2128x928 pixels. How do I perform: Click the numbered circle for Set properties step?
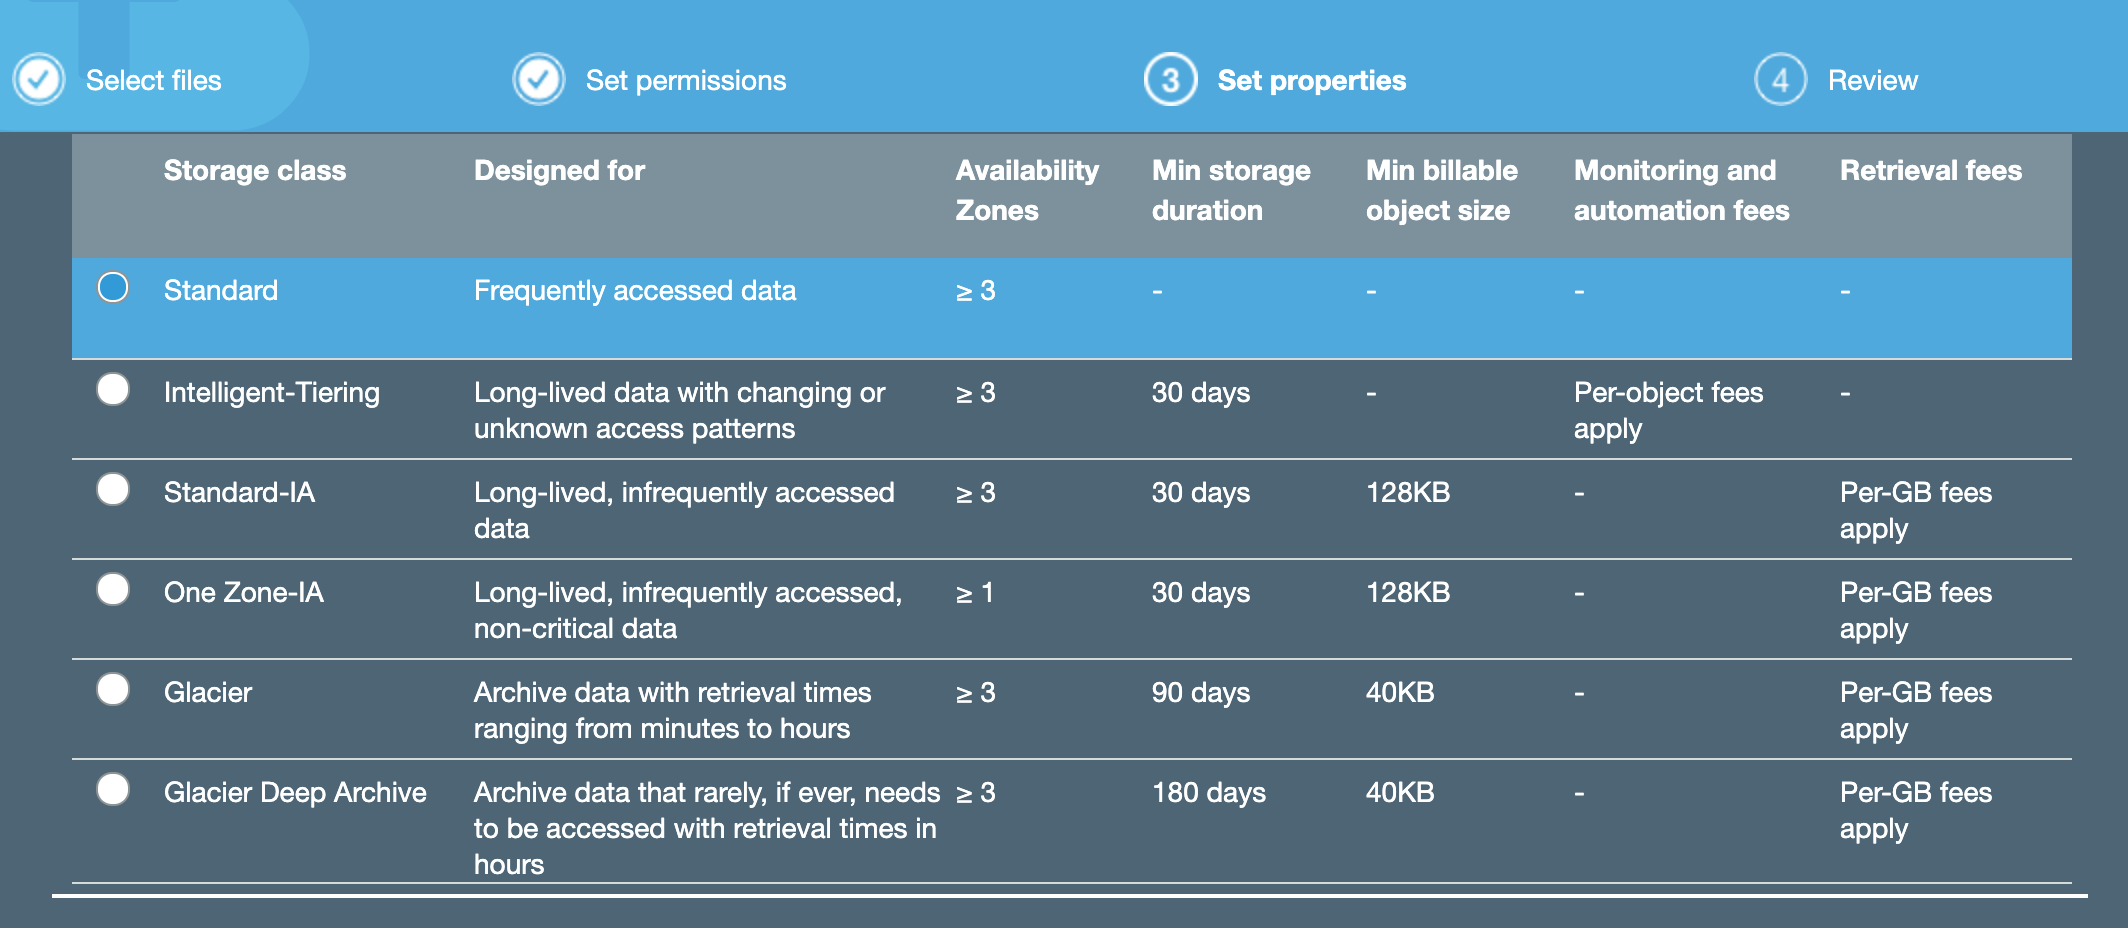point(1171,79)
